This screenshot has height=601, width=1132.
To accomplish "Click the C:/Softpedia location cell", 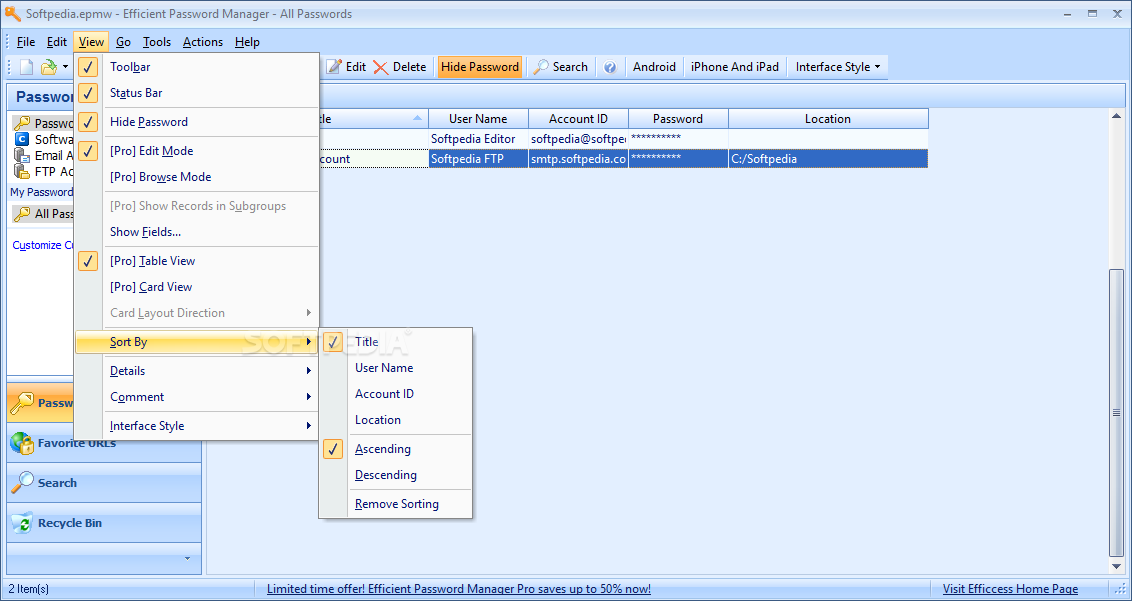I will tap(828, 159).
